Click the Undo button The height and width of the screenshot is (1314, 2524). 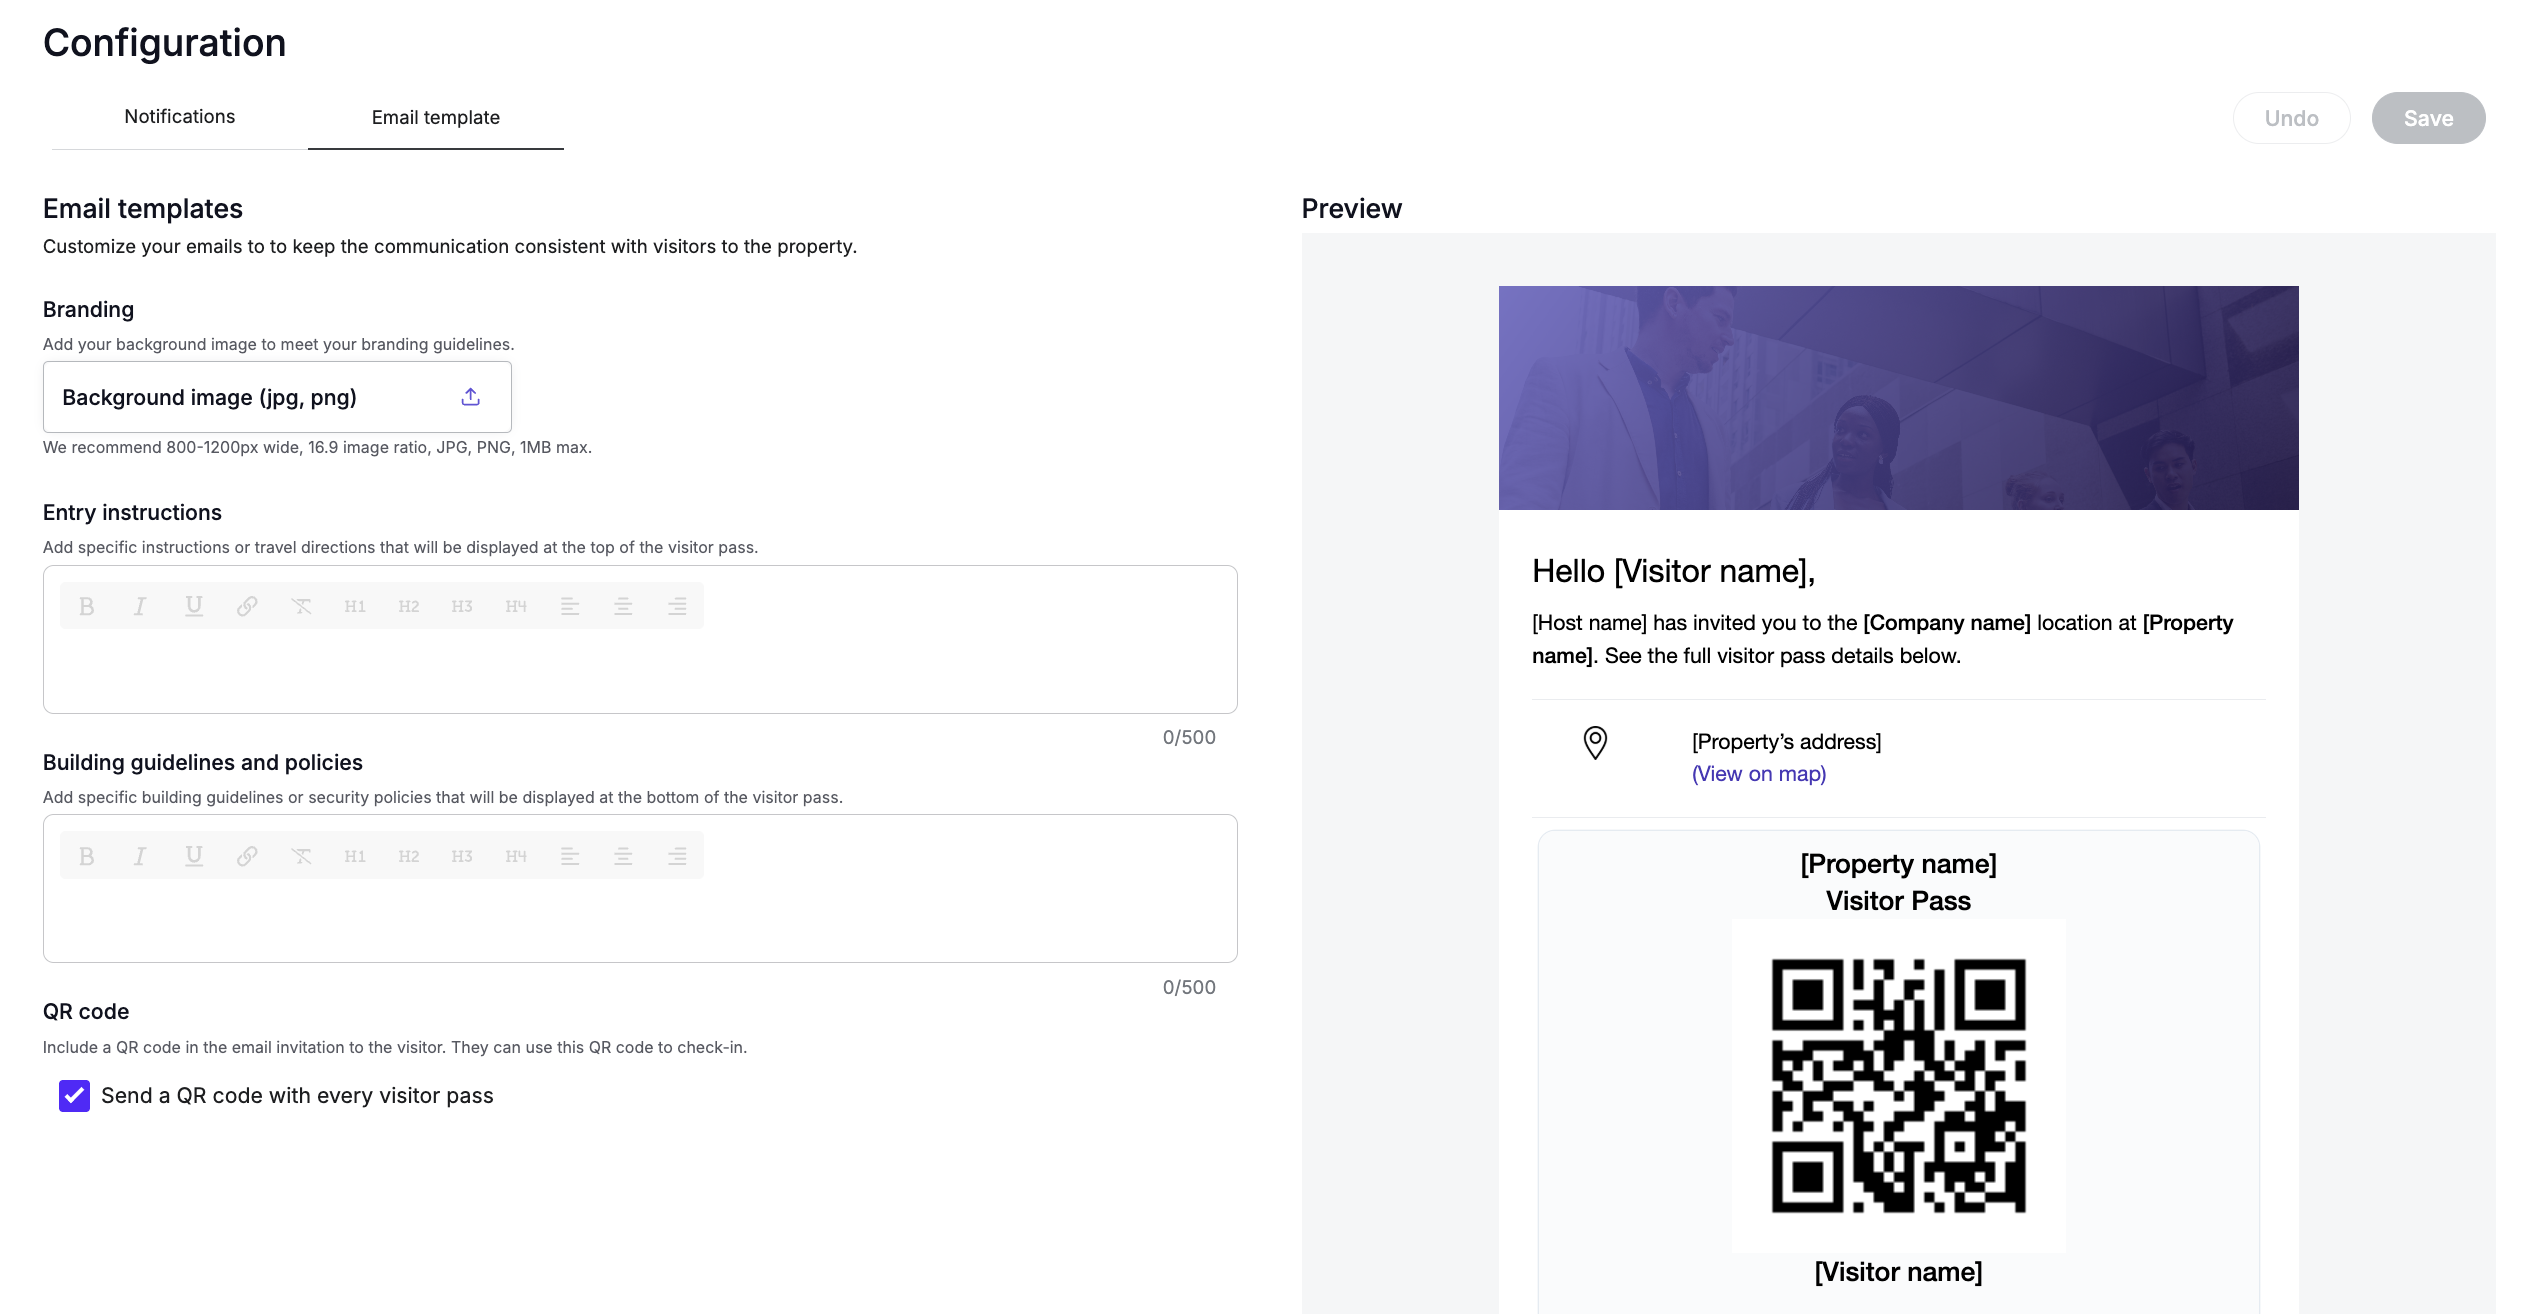point(2291,118)
